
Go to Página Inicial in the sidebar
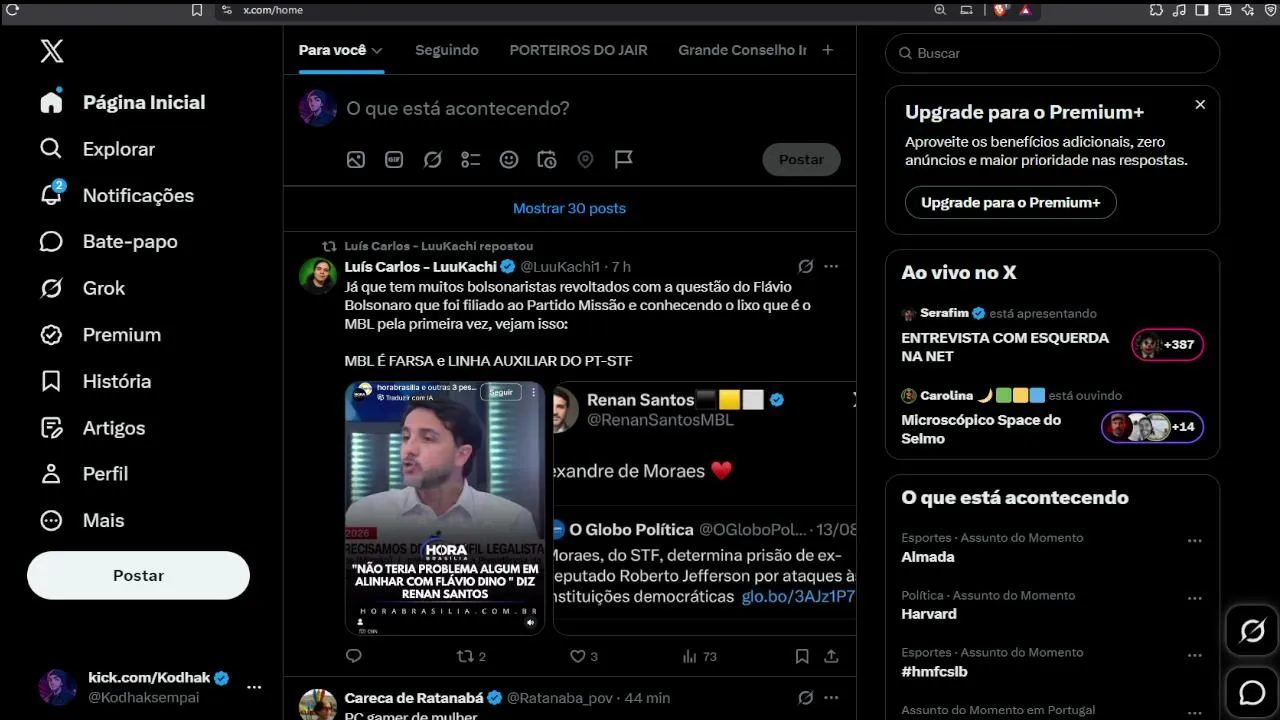[x=123, y=102]
